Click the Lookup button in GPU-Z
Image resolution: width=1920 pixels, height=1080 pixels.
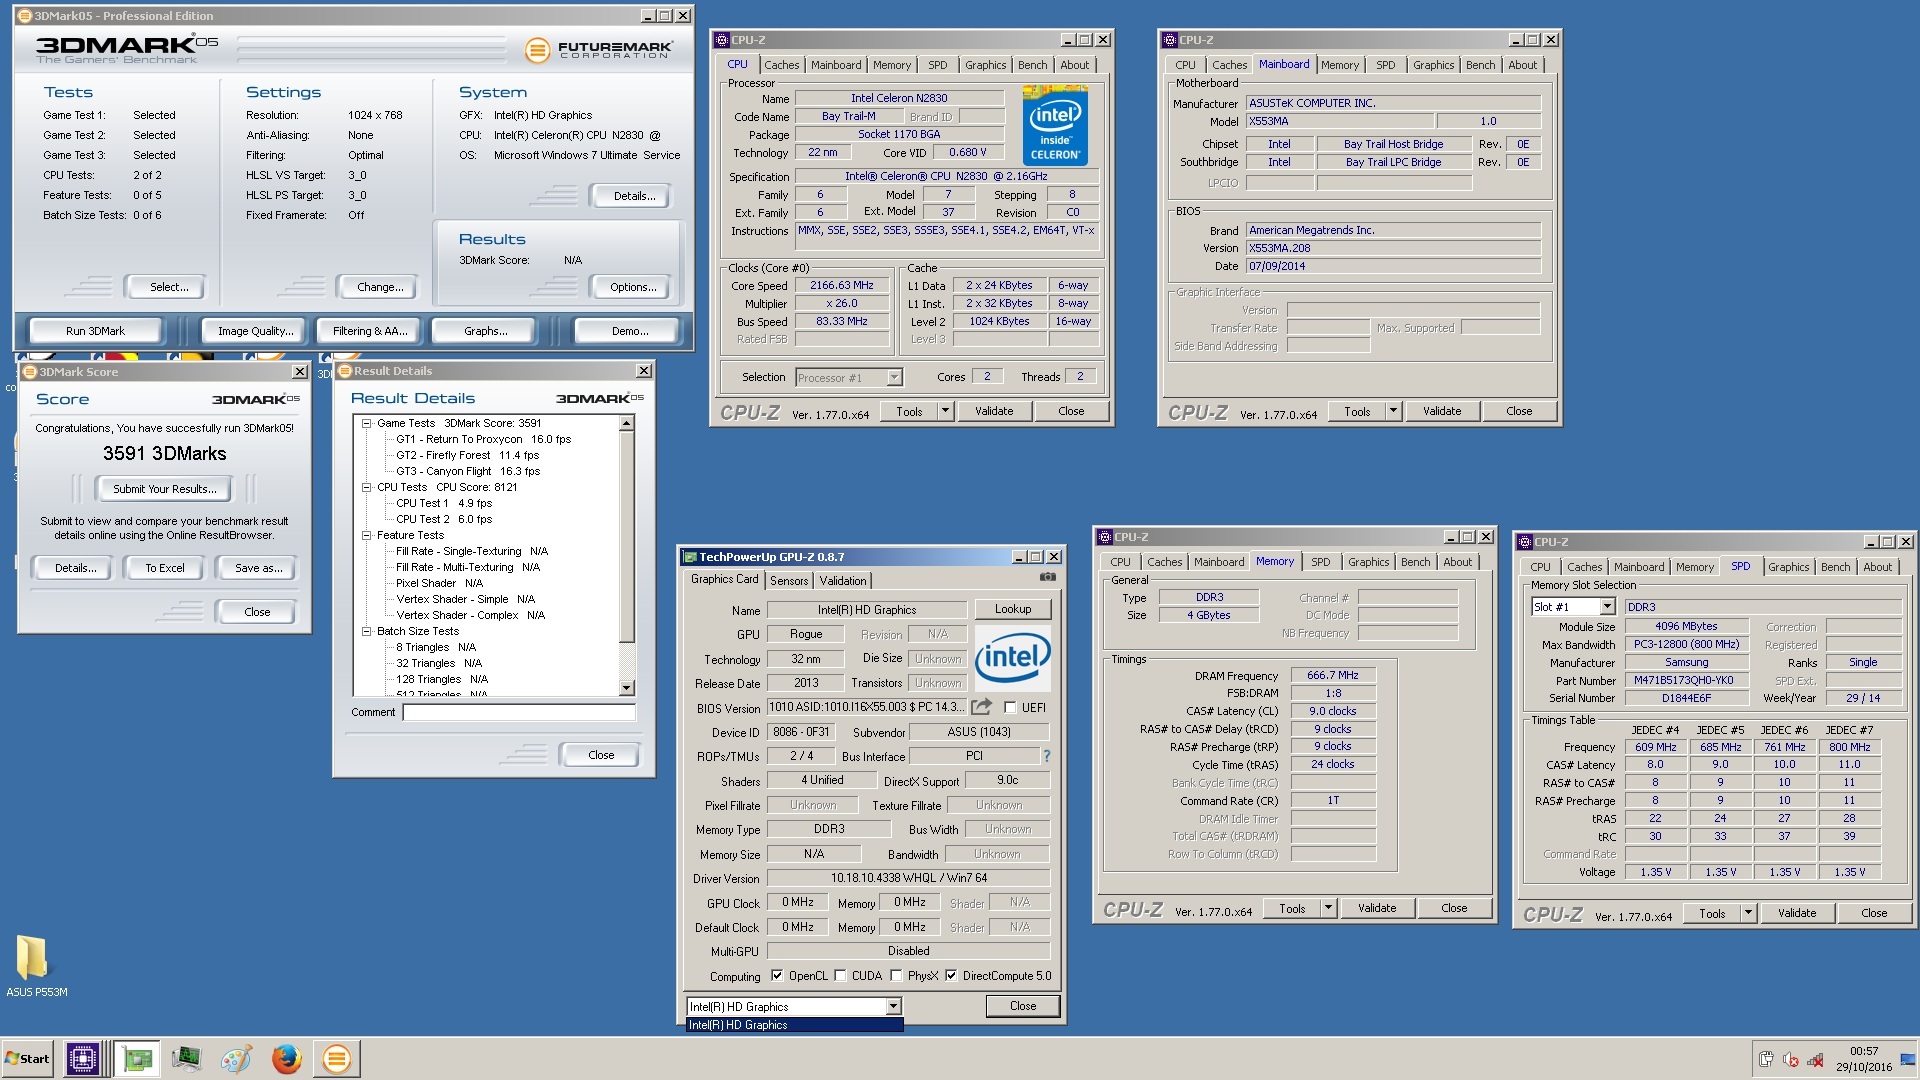tap(1012, 609)
